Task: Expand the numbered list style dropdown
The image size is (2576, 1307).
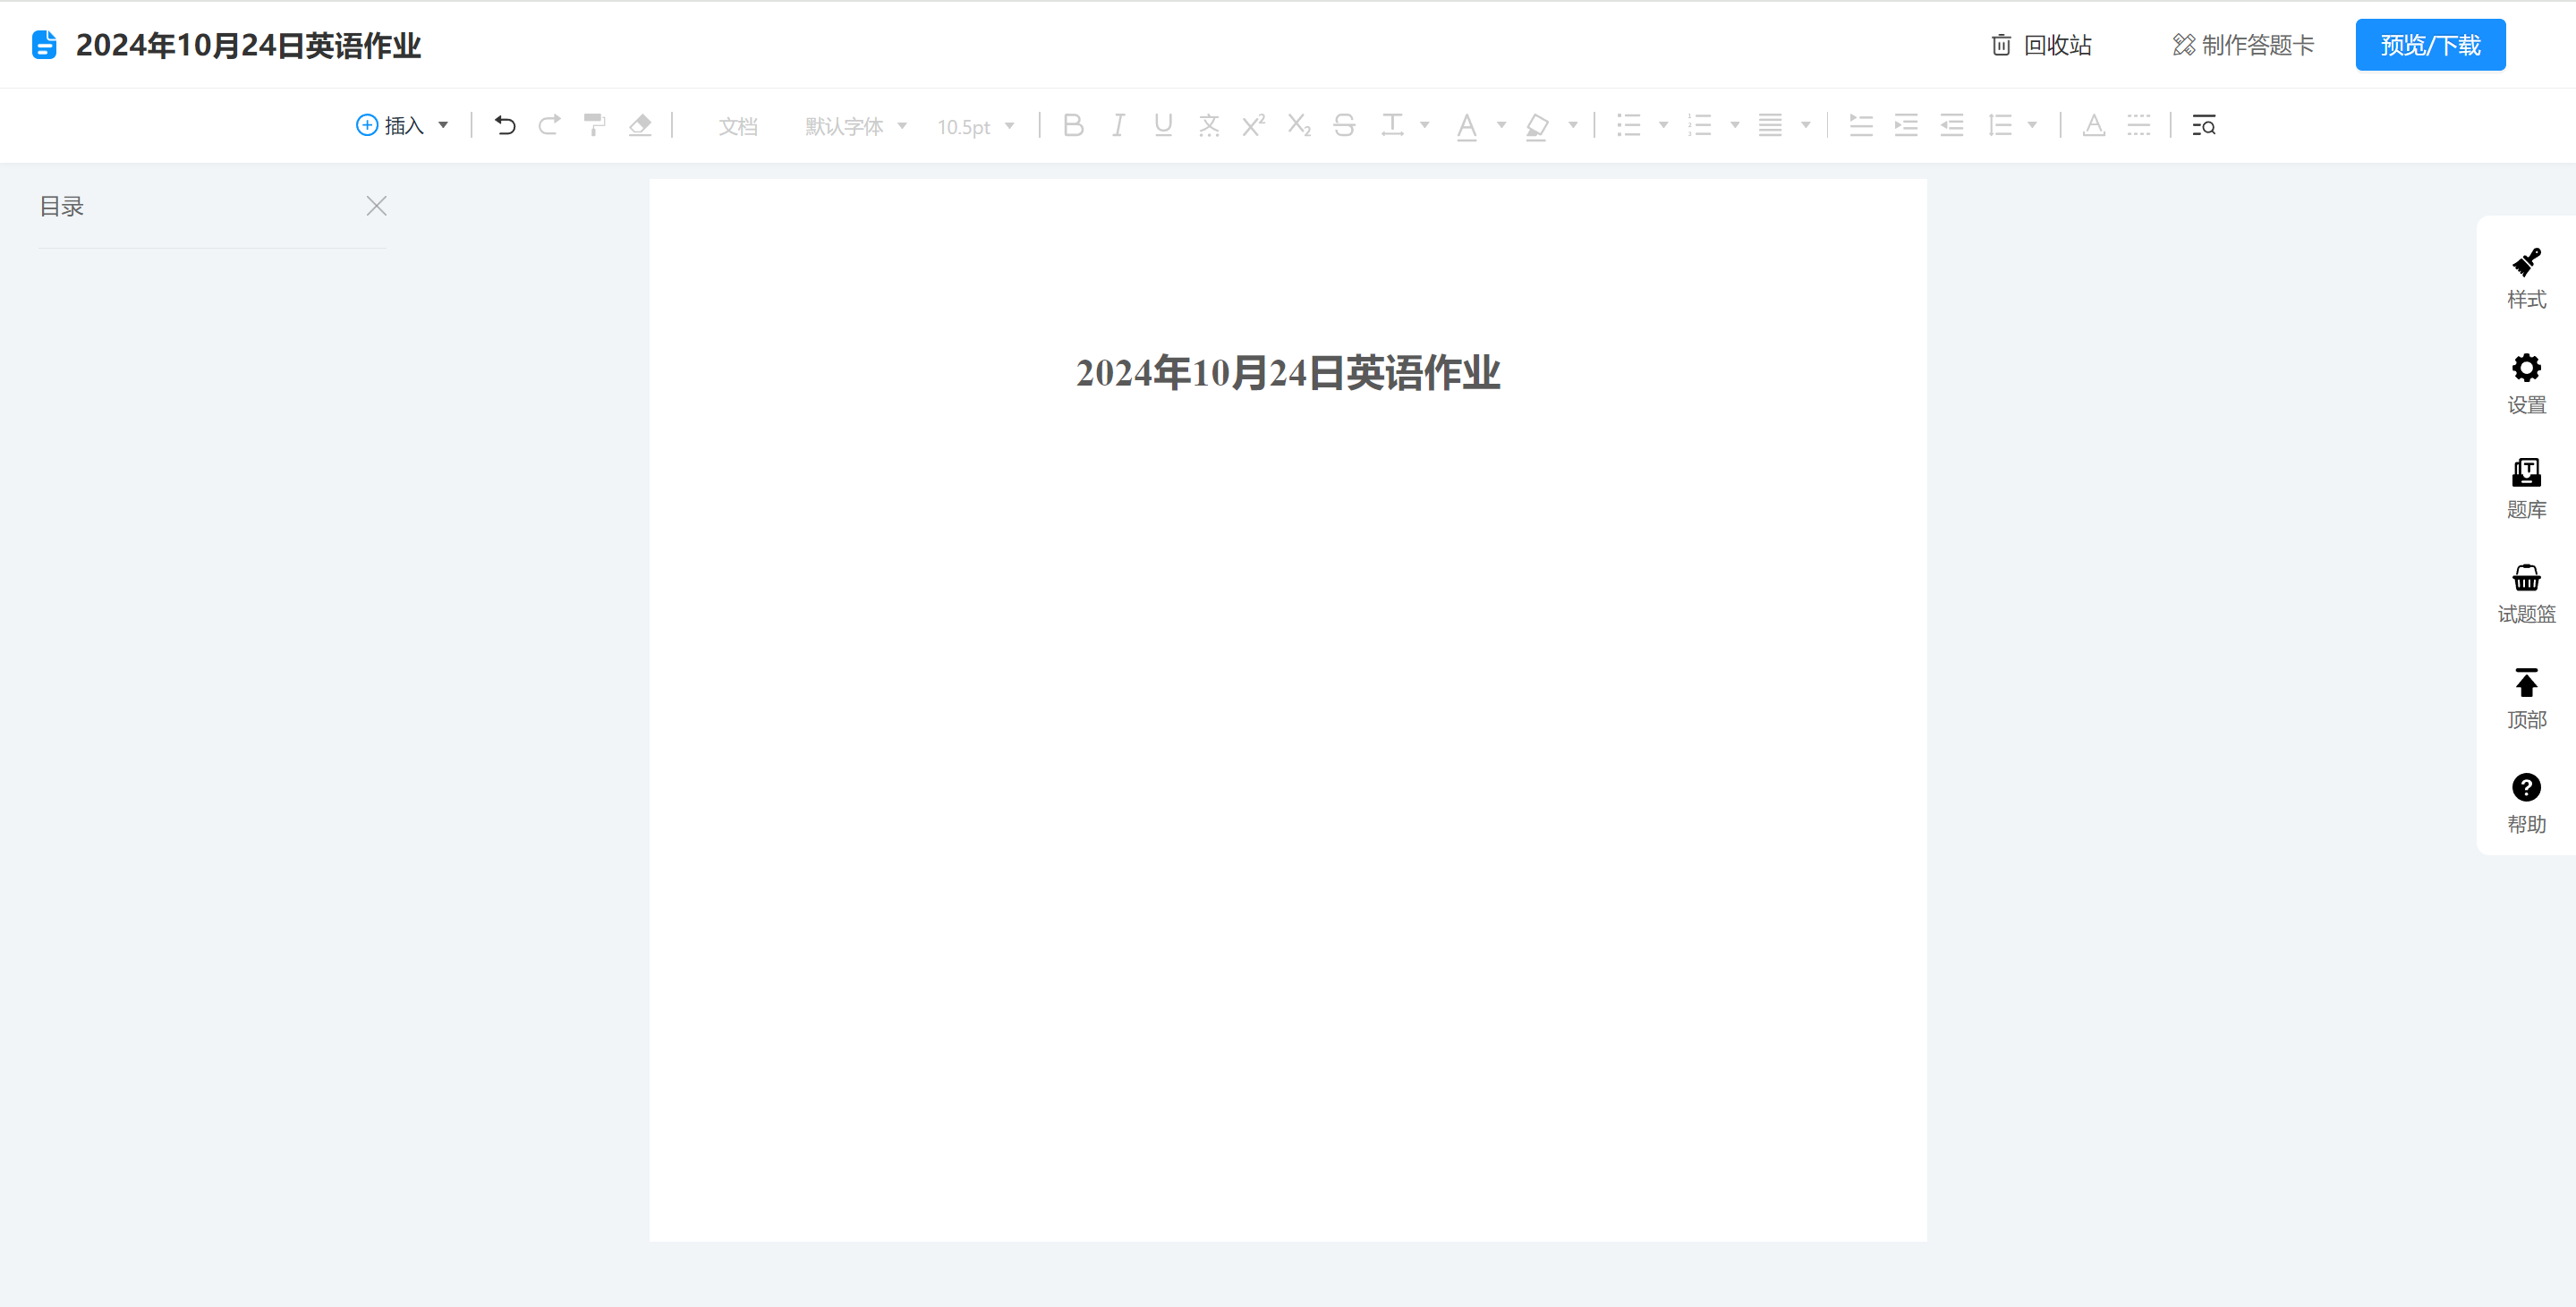Action: (x=1735, y=125)
